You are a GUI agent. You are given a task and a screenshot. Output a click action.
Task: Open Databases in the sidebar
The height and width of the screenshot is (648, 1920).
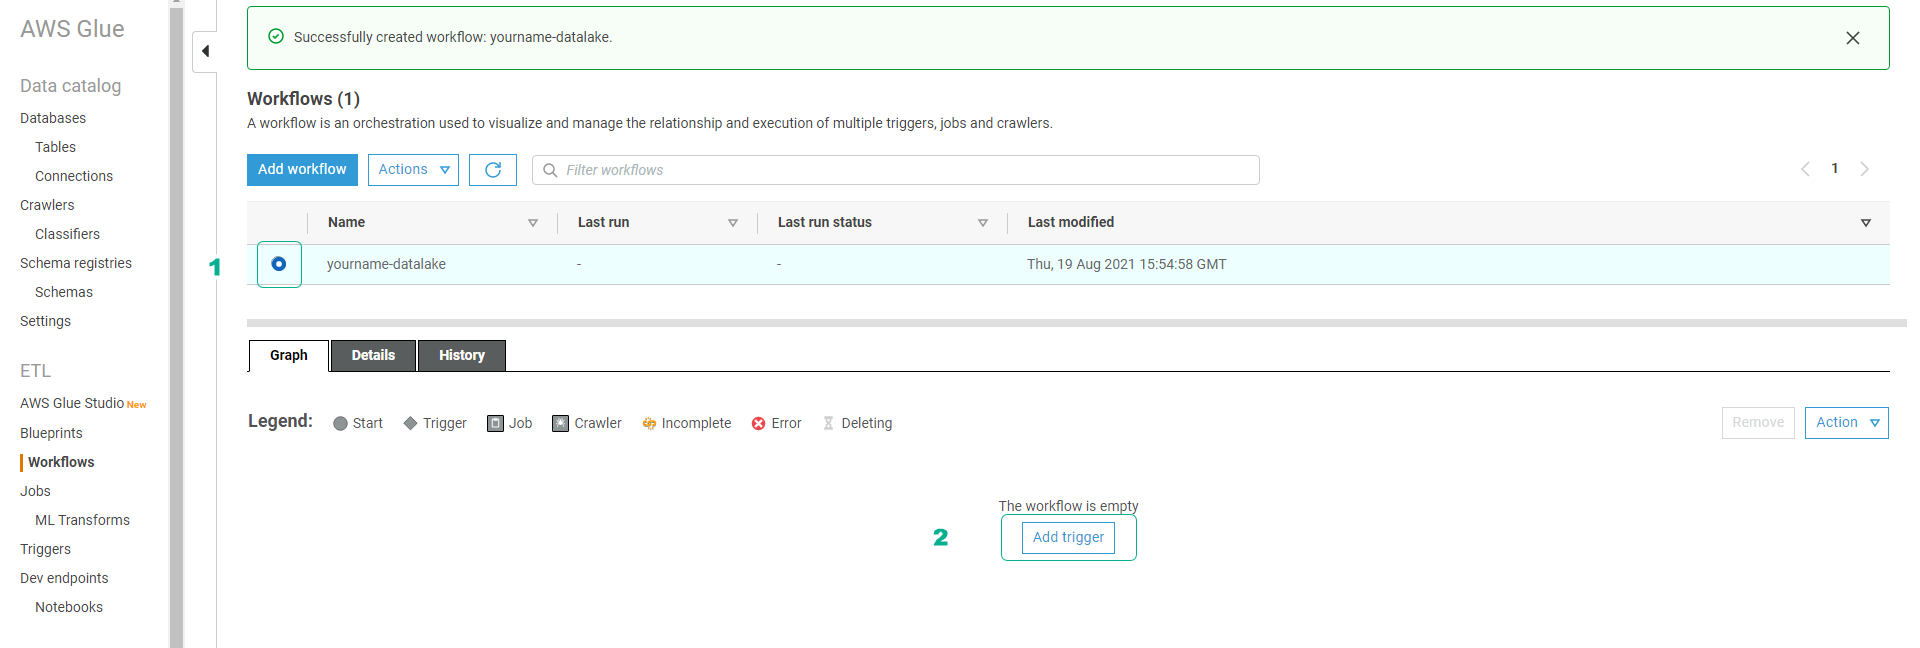[53, 118]
